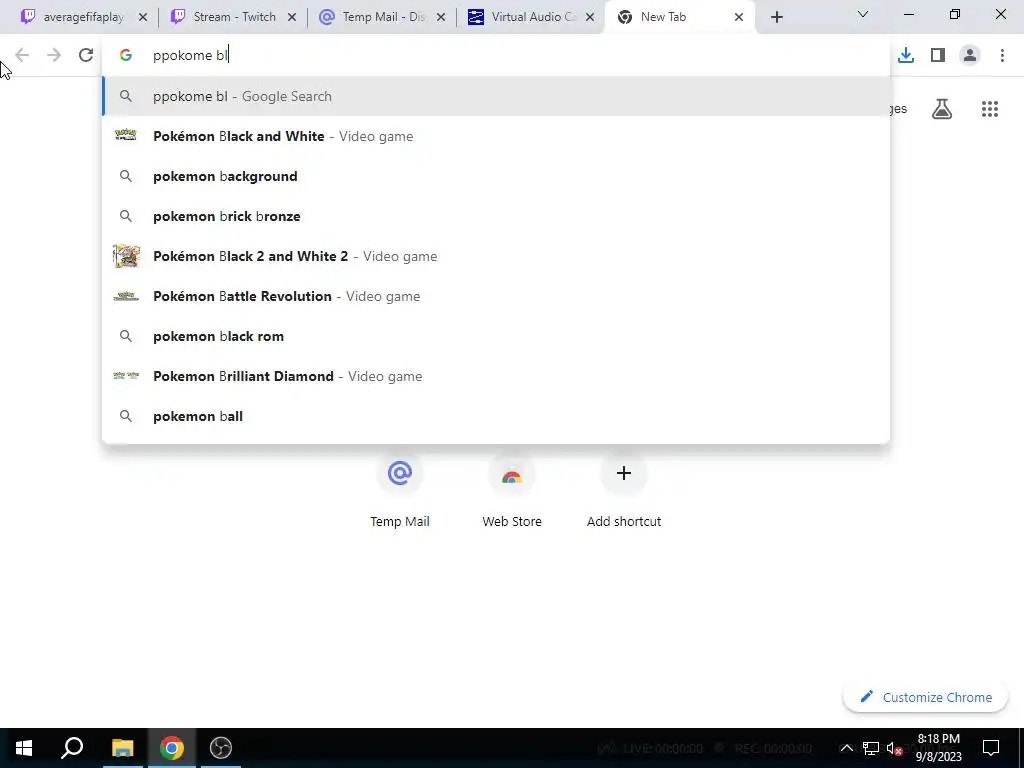
Task: Click the Customize Chrome button
Action: tap(925, 697)
